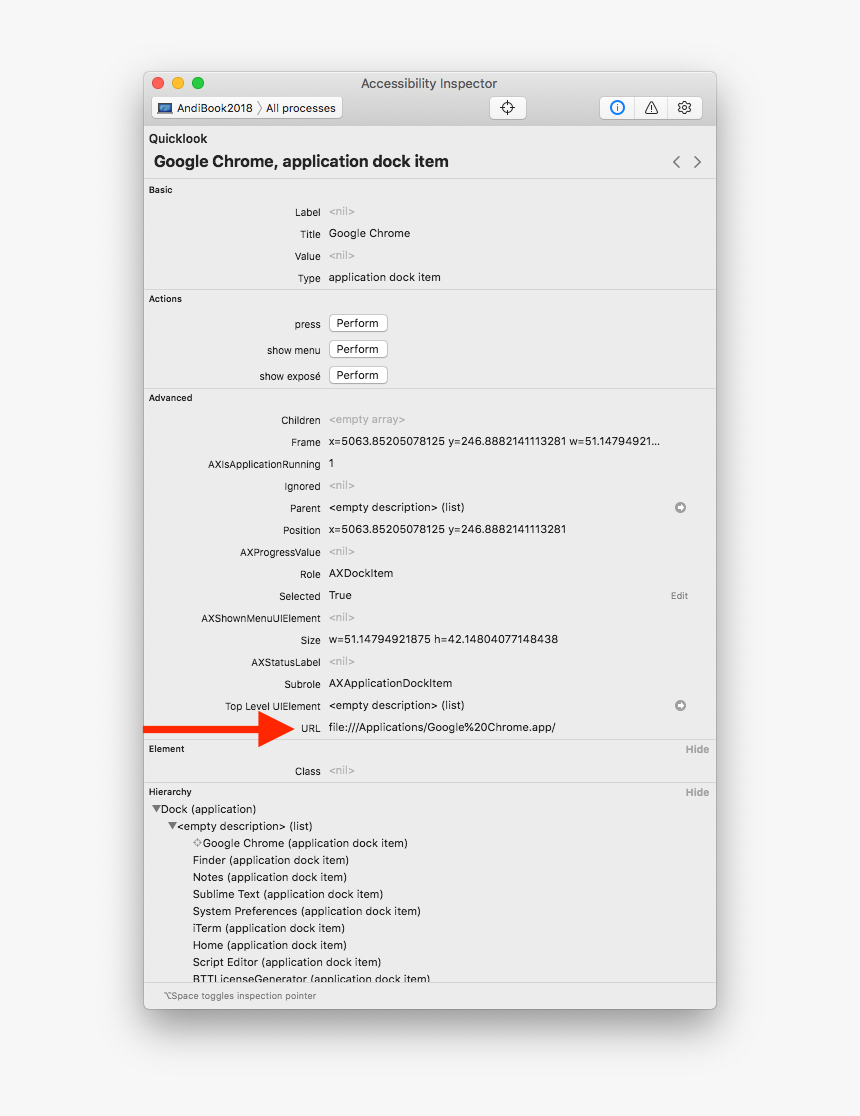
Task: Click the Frame value text
Action: point(494,441)
